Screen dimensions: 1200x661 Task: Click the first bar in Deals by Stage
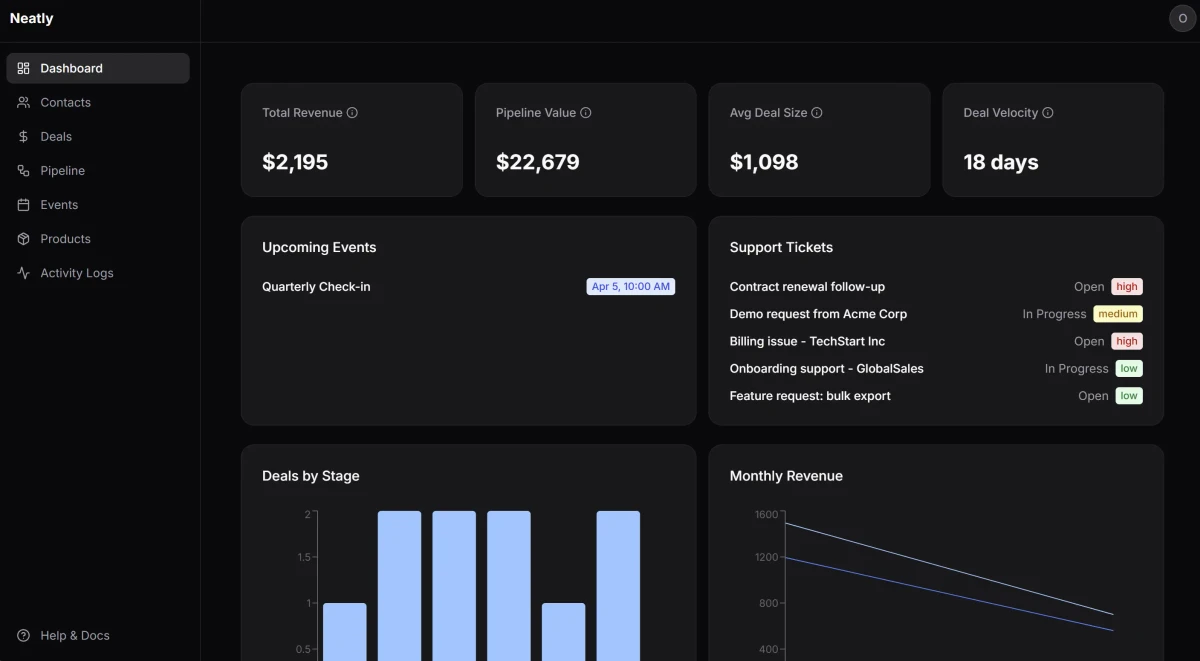click(345, 631)
